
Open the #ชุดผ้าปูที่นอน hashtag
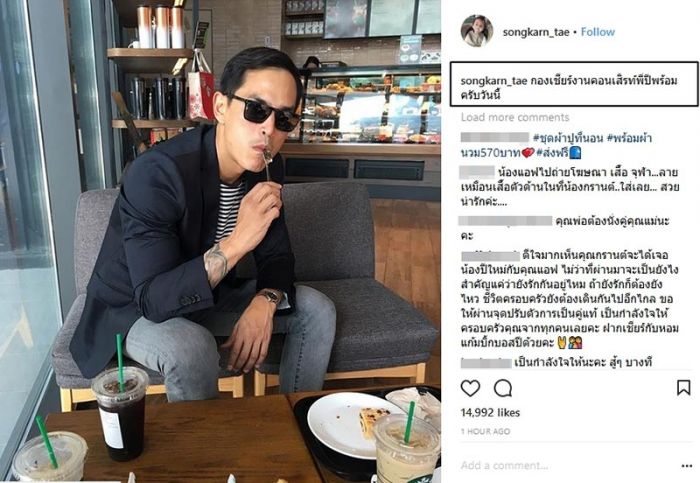(x=568, y=138)
